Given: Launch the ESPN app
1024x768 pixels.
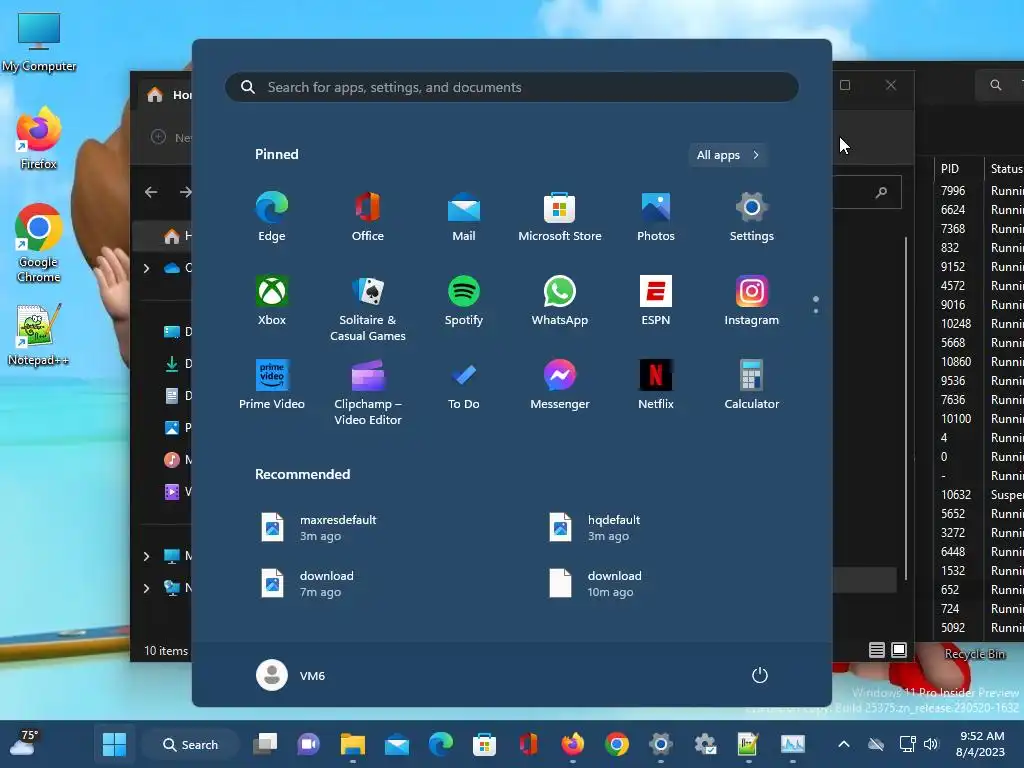Looking at the screenshot, I should pyautogui.click(x=656, y=301).
